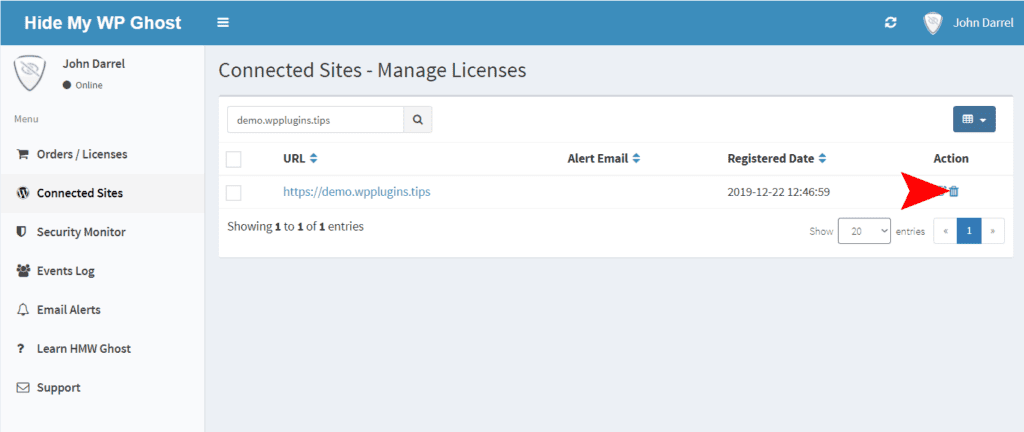Sort table by Alert Email column

[x=604, y=159]
